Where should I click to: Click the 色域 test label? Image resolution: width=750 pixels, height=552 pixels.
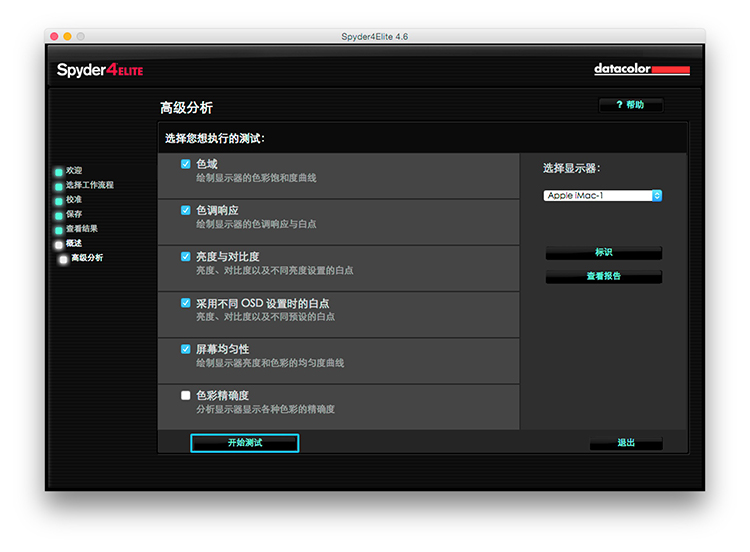point(207,164)
